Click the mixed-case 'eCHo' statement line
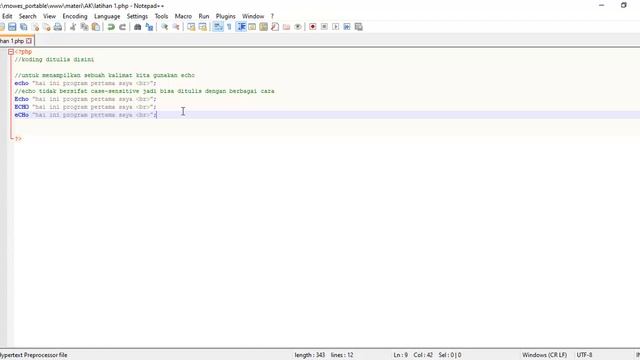The height and width of the screenshot is (360, 640). click(x=85, y=115)
